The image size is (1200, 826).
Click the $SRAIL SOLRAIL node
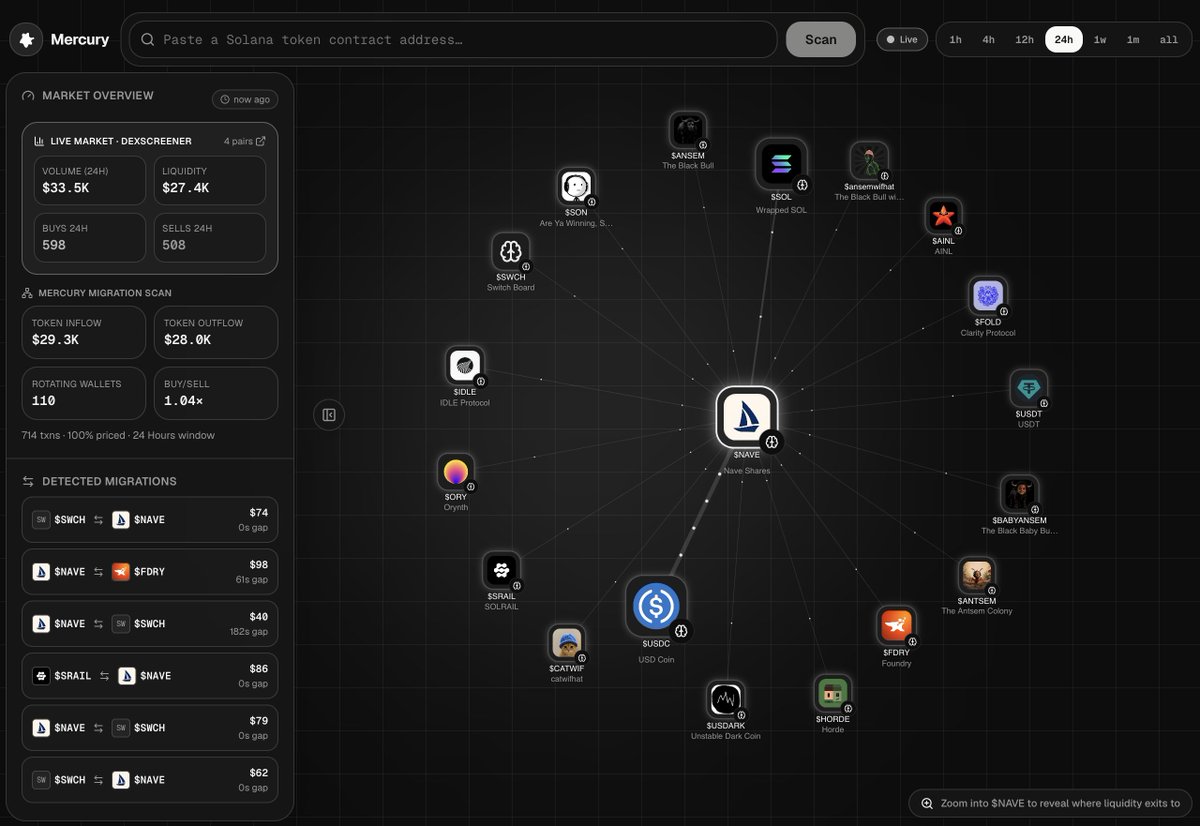(x=501, y=570)
